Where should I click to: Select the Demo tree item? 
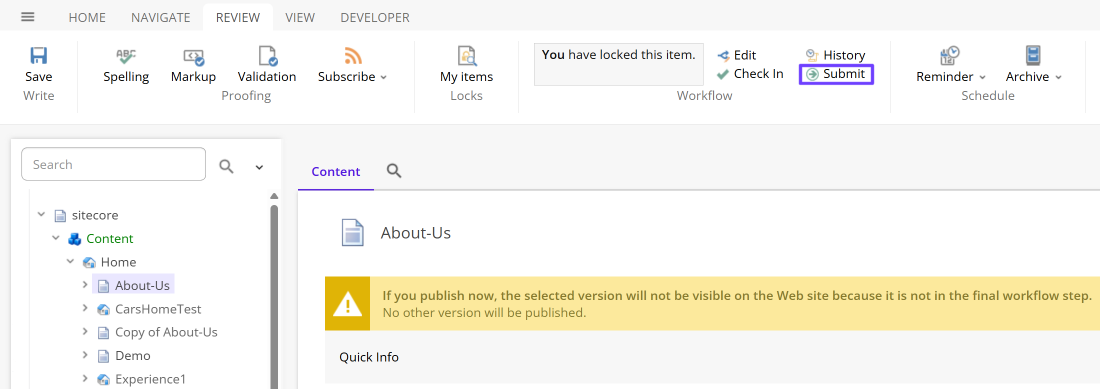[123, 356]
